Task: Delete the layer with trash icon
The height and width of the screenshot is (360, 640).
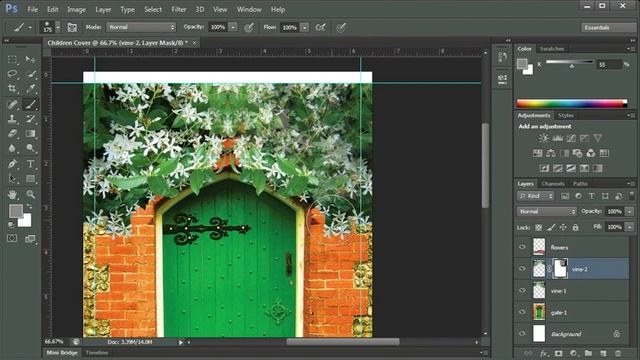Action: pos(618,353)
